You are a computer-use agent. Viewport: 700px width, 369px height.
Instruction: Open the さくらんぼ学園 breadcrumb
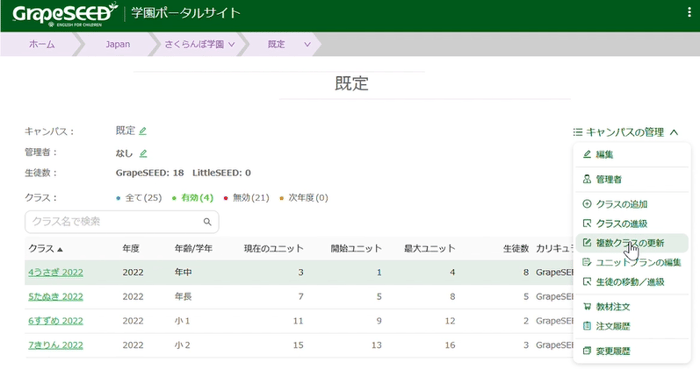194,44
